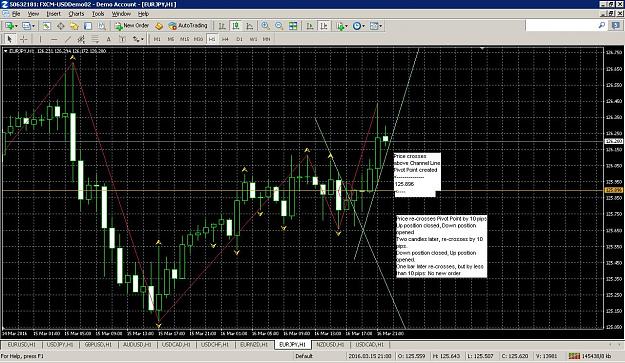
Task: Open the Insert menu
Action: pyautogui.click(x=53, y=14)
